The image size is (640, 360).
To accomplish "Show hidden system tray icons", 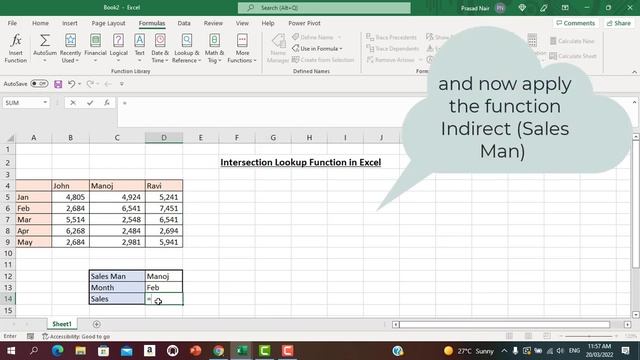I will click(504, 351).
